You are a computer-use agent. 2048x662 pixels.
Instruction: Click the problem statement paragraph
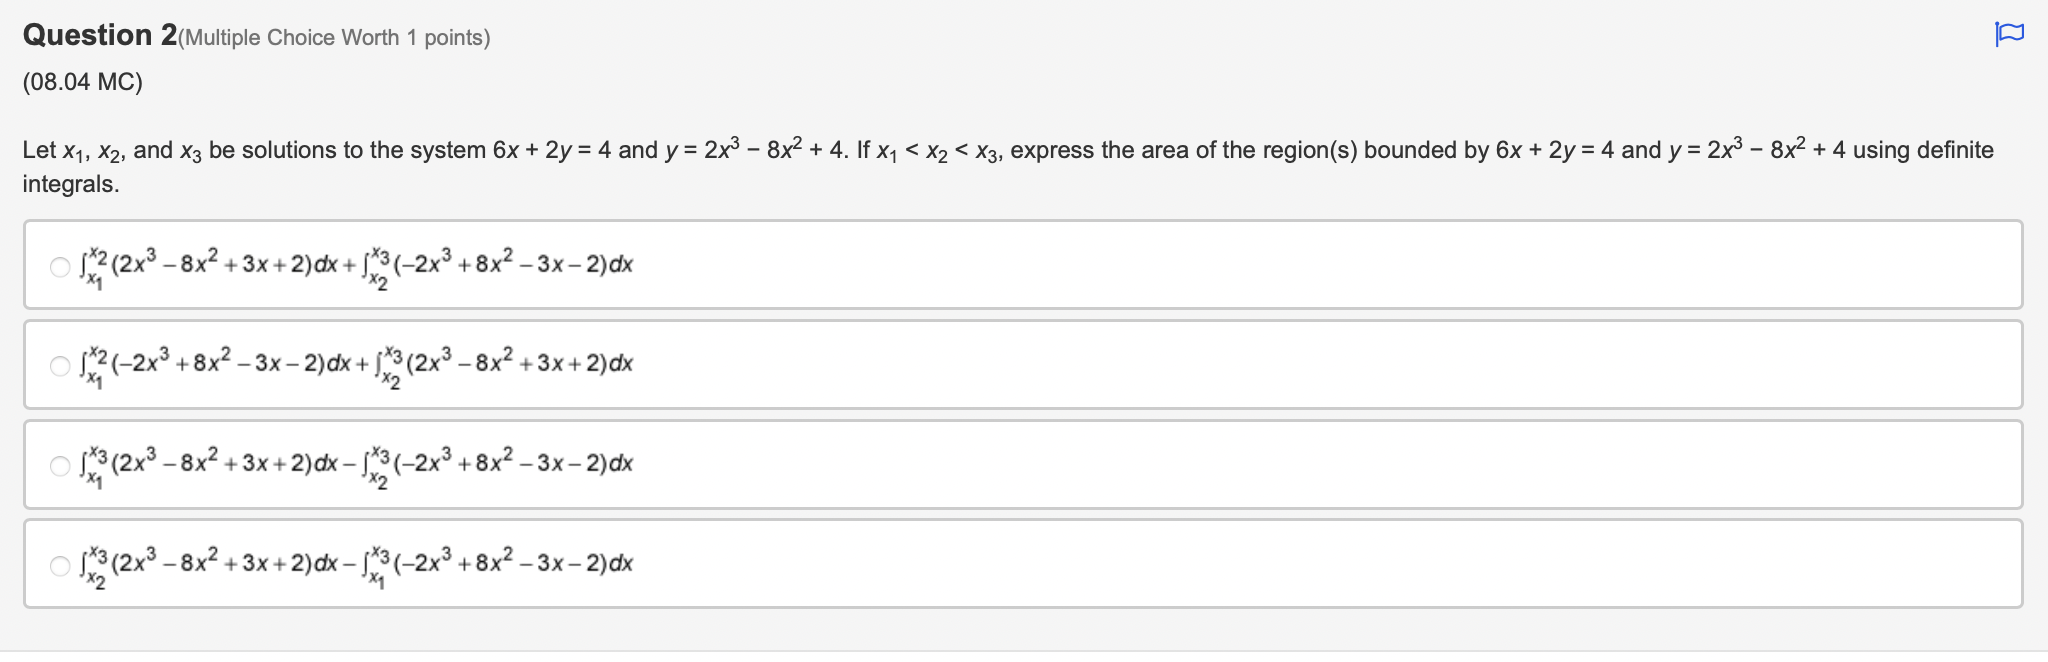[x=700, y=150]
